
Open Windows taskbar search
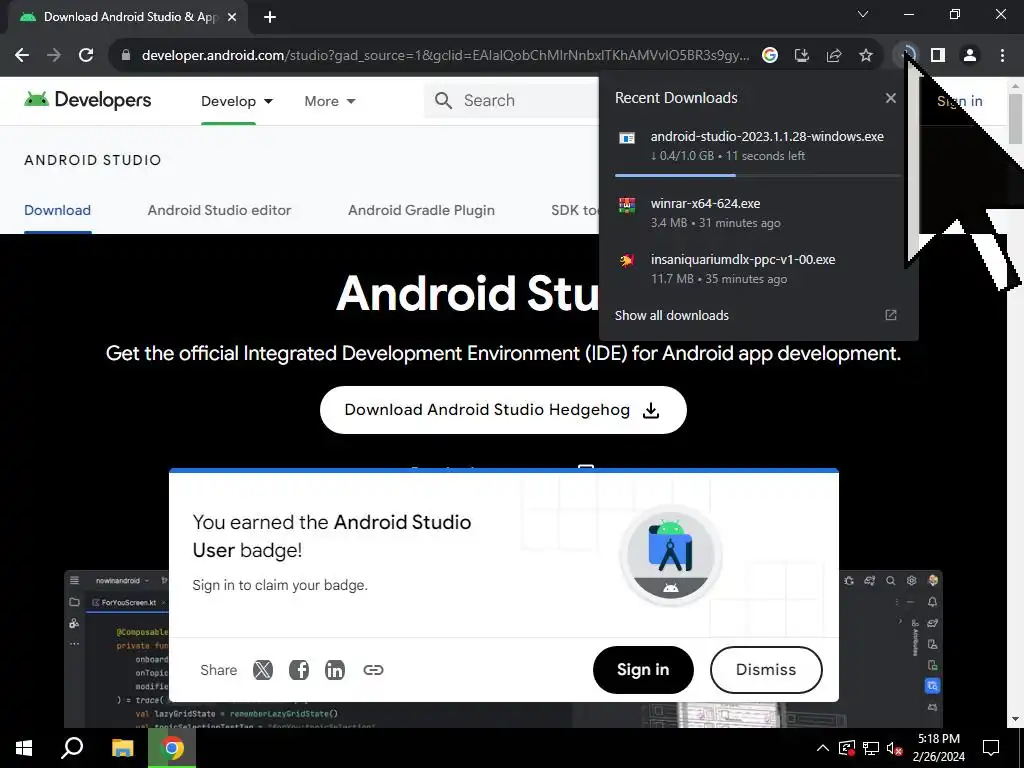point(72,748)
